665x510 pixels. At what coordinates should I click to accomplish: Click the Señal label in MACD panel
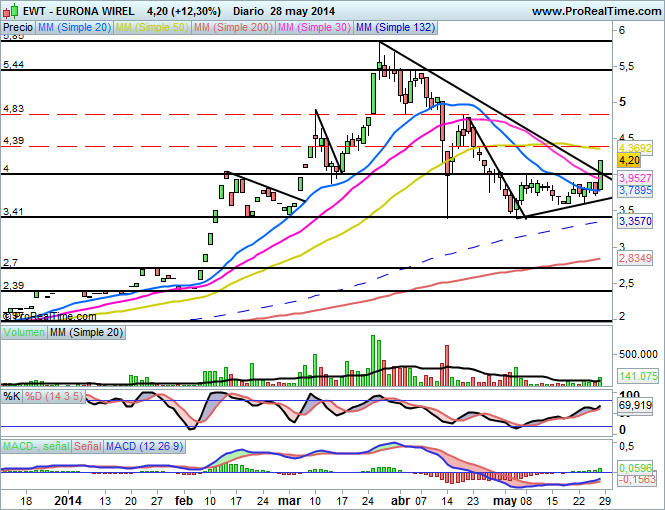point(87,446)
